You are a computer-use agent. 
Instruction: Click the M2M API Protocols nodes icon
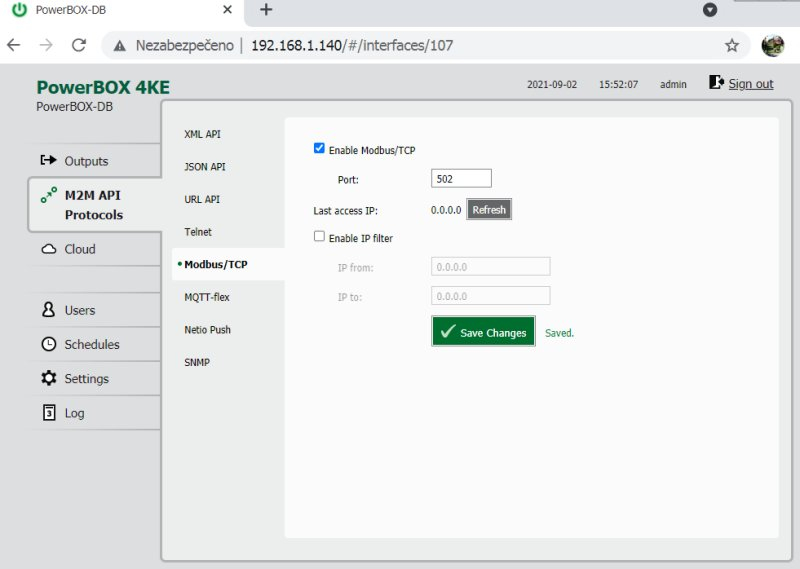[48, 194]
